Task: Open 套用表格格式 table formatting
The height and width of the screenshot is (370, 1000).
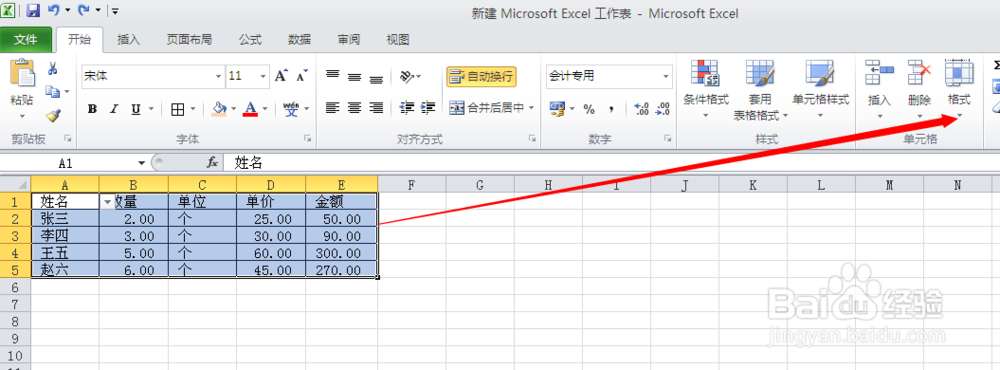Action: click(760, 89)
